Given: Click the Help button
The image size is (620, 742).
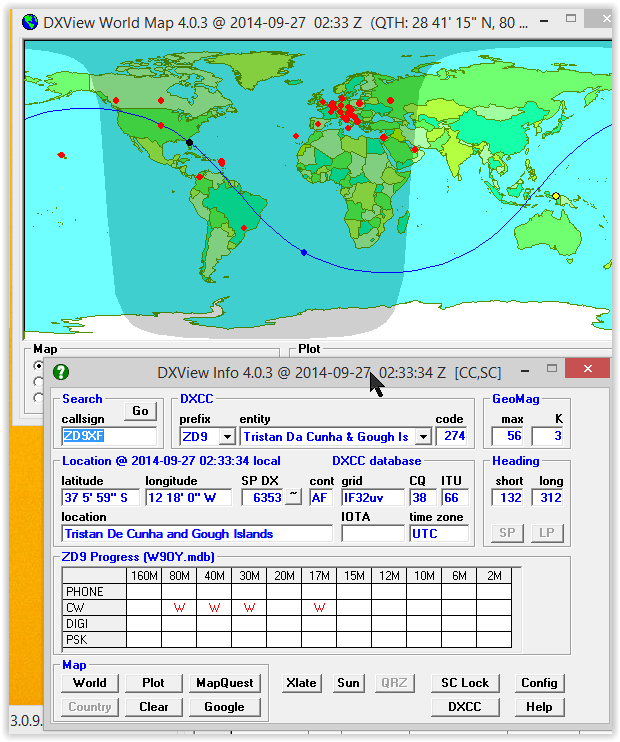Looking at the screenshot, I should (540, 707).
